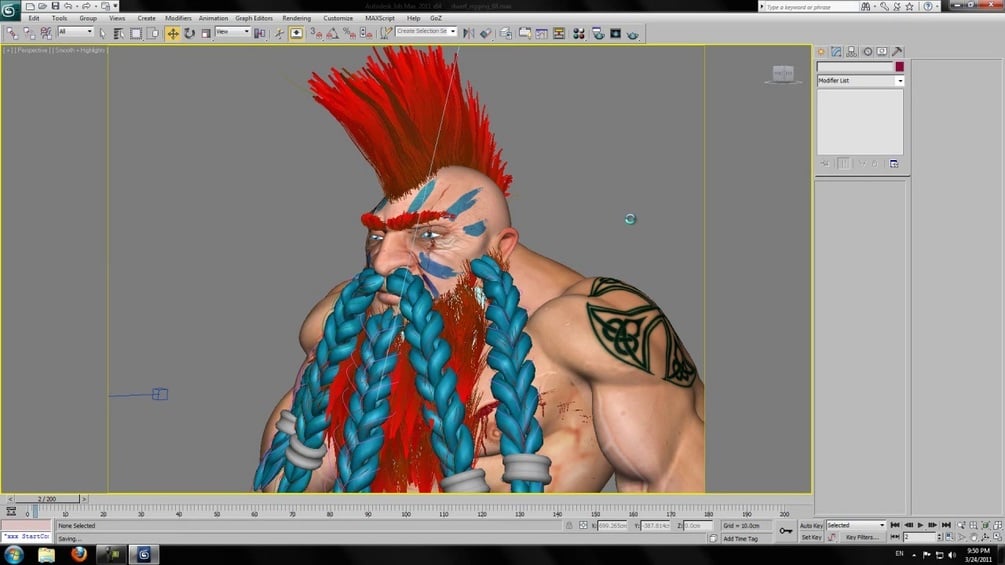Click the Use Pivot Point Center icon
The height and width of the screenshot is (565, 1005).
[260, 33]
